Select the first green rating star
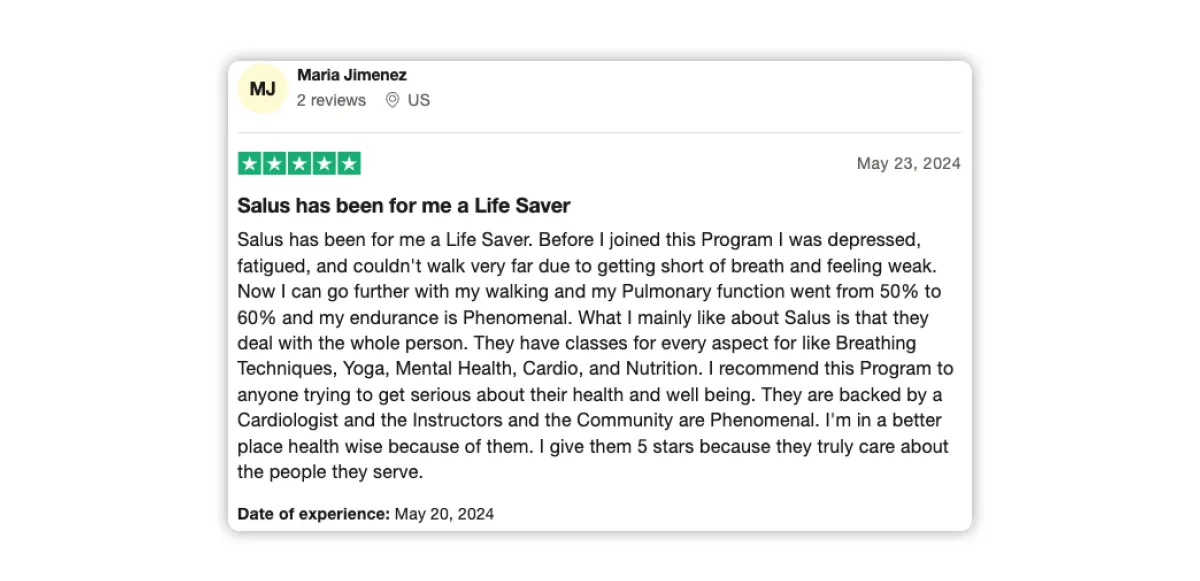This screenshot has height=581, width=1200. click(x=250, y=164)
